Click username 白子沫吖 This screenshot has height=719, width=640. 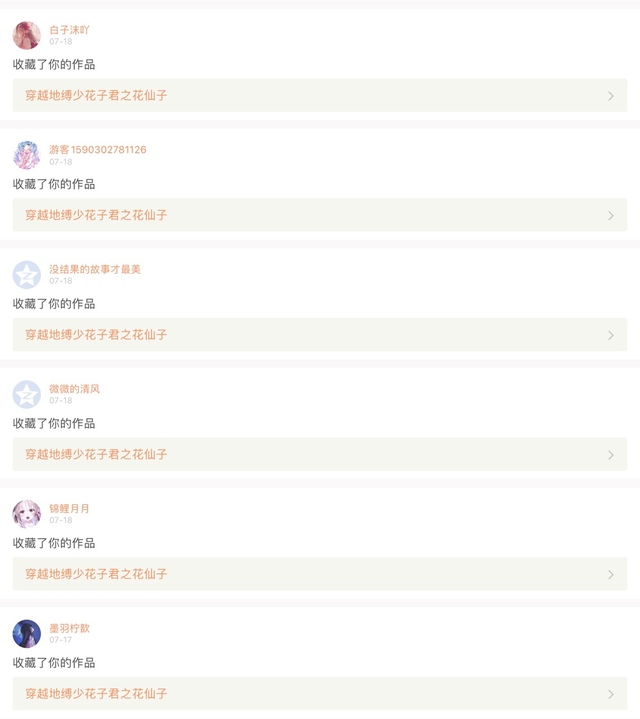69,30
